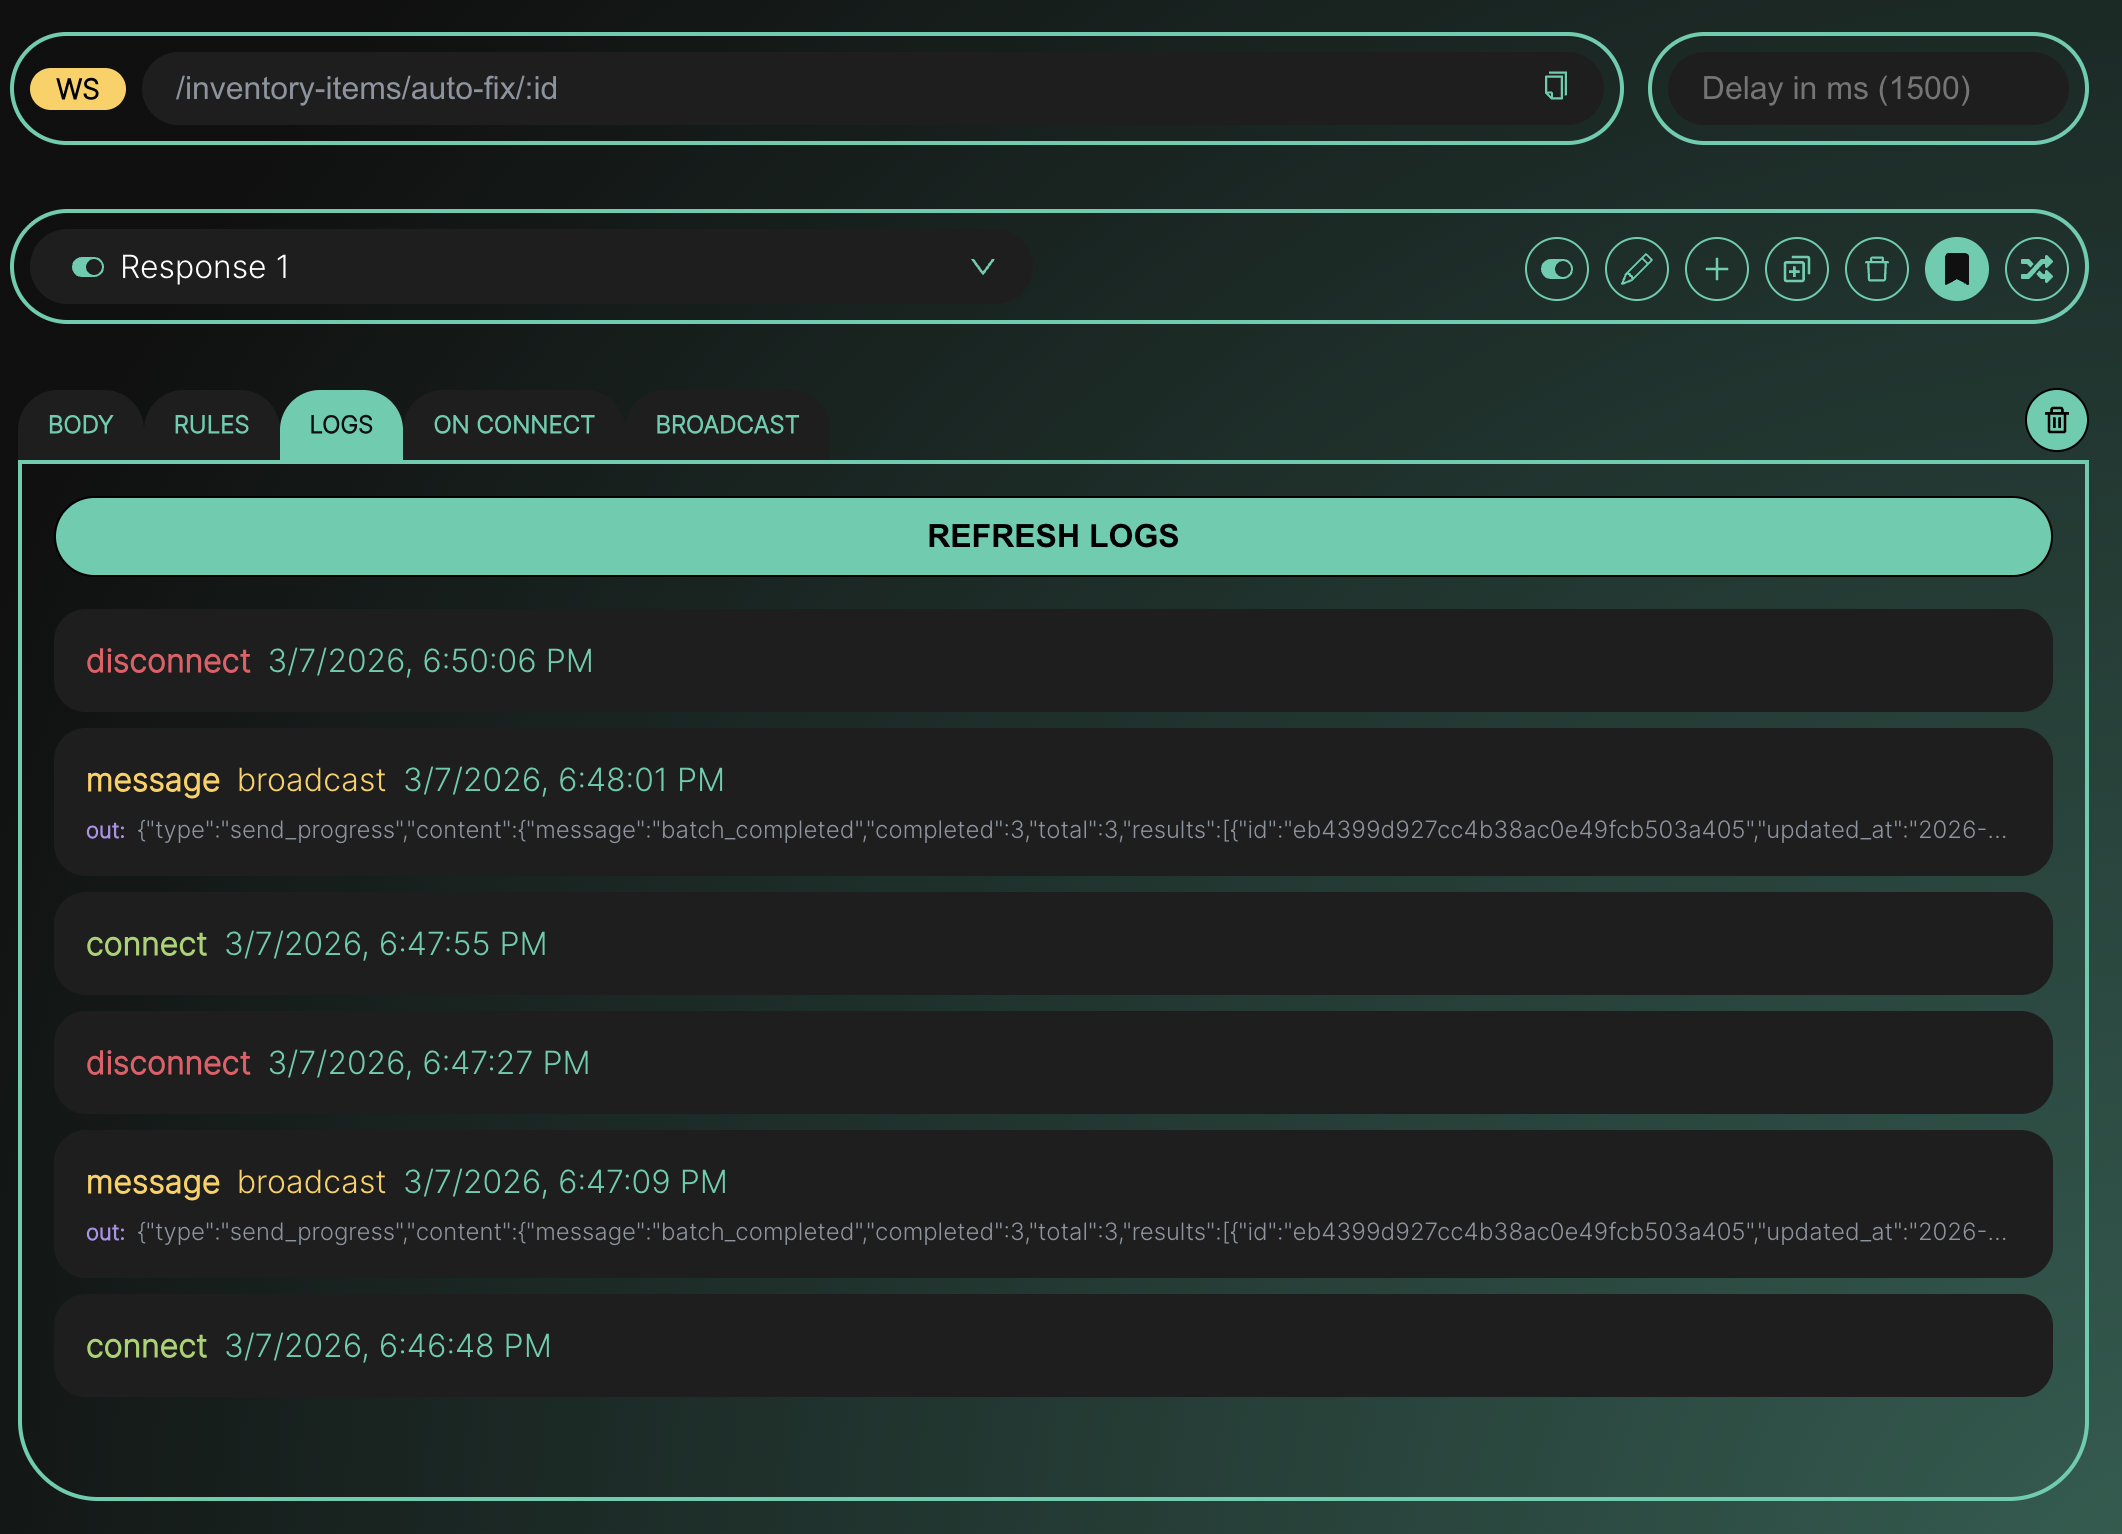
Task: Click the pencil edit response icon
Action: [1636, 269]
